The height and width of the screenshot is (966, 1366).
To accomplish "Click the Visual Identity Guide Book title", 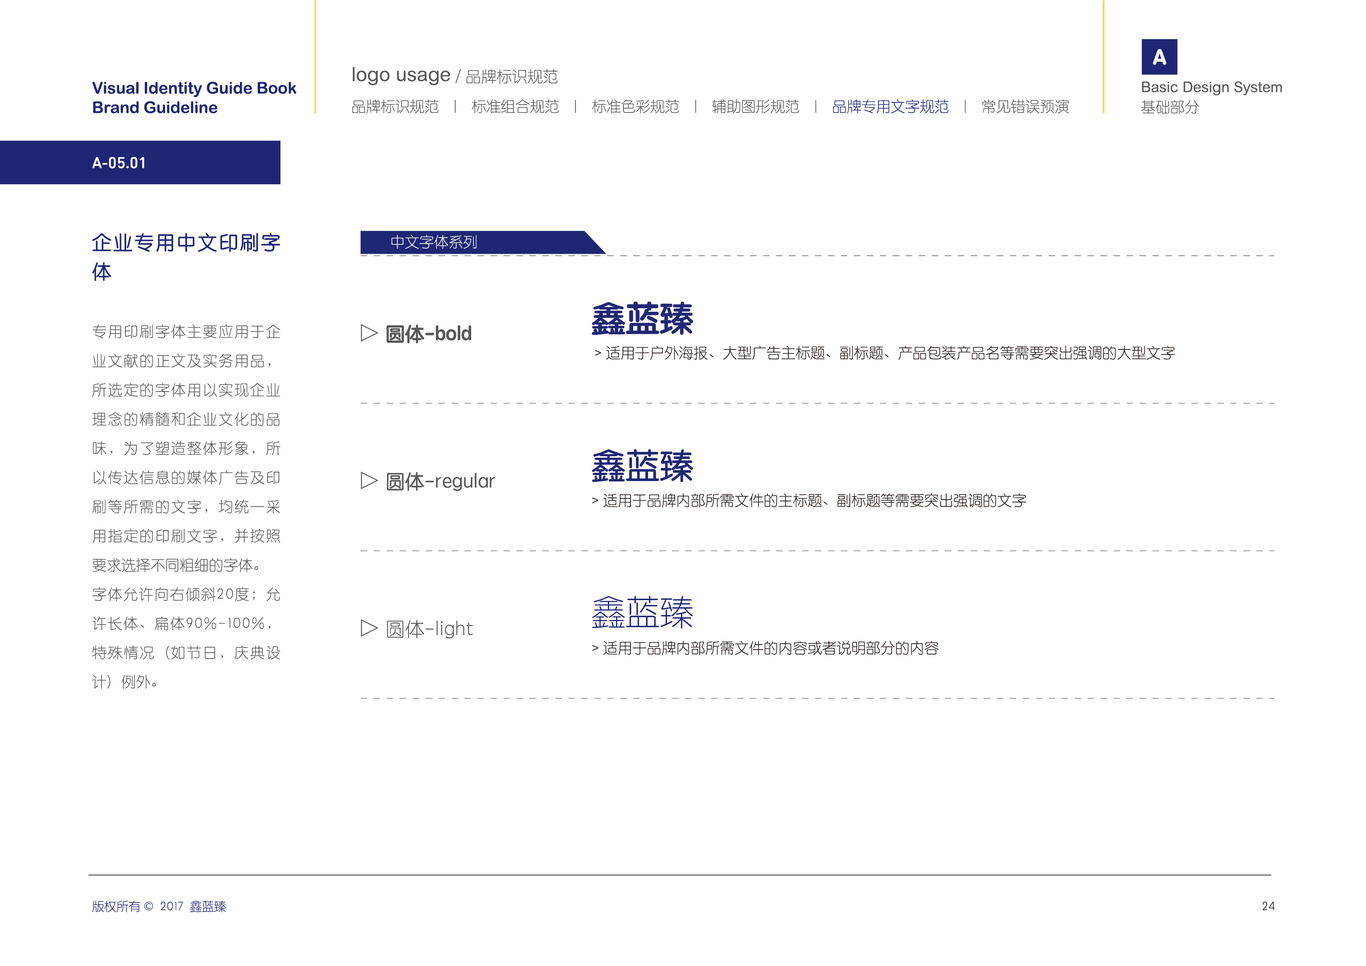I will (194, 88).
